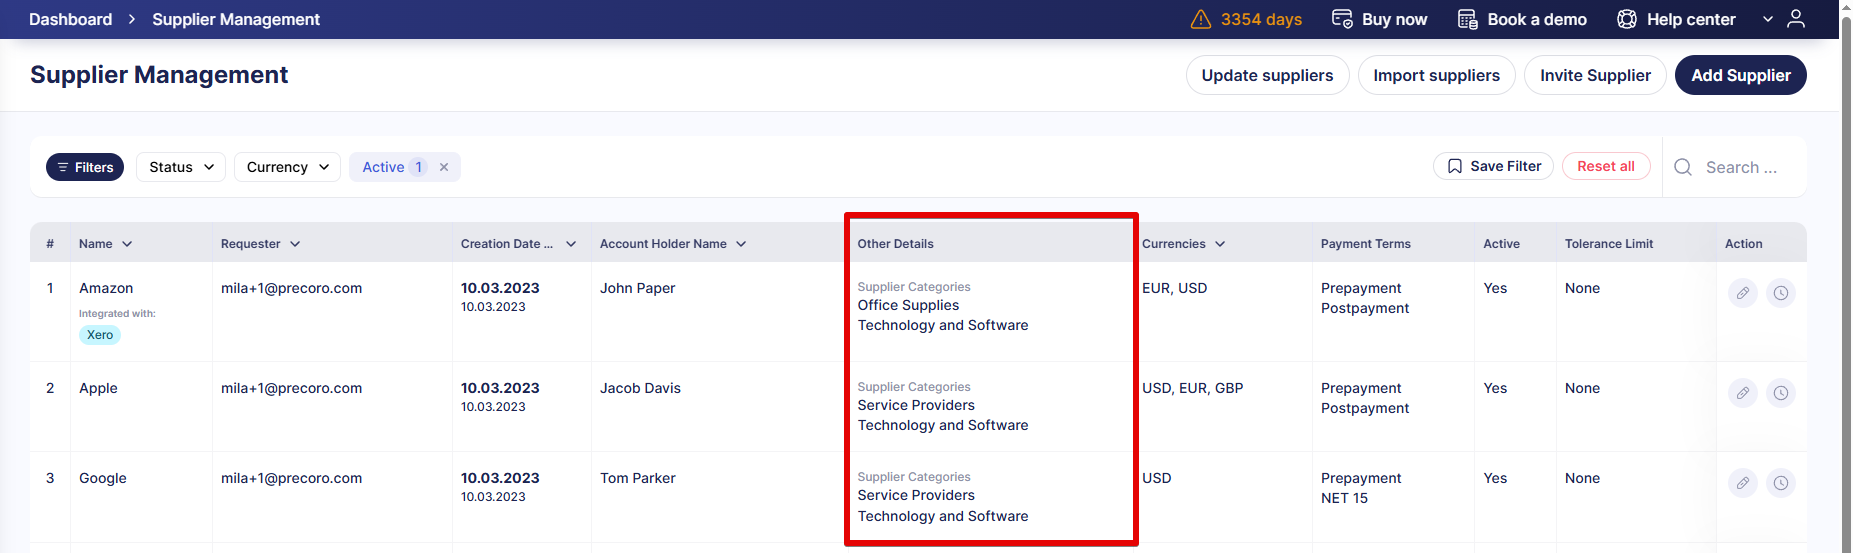The width and height of the screenshot is (1853, 553).
Task: Click the Apple supplier name
Action: 98,388
